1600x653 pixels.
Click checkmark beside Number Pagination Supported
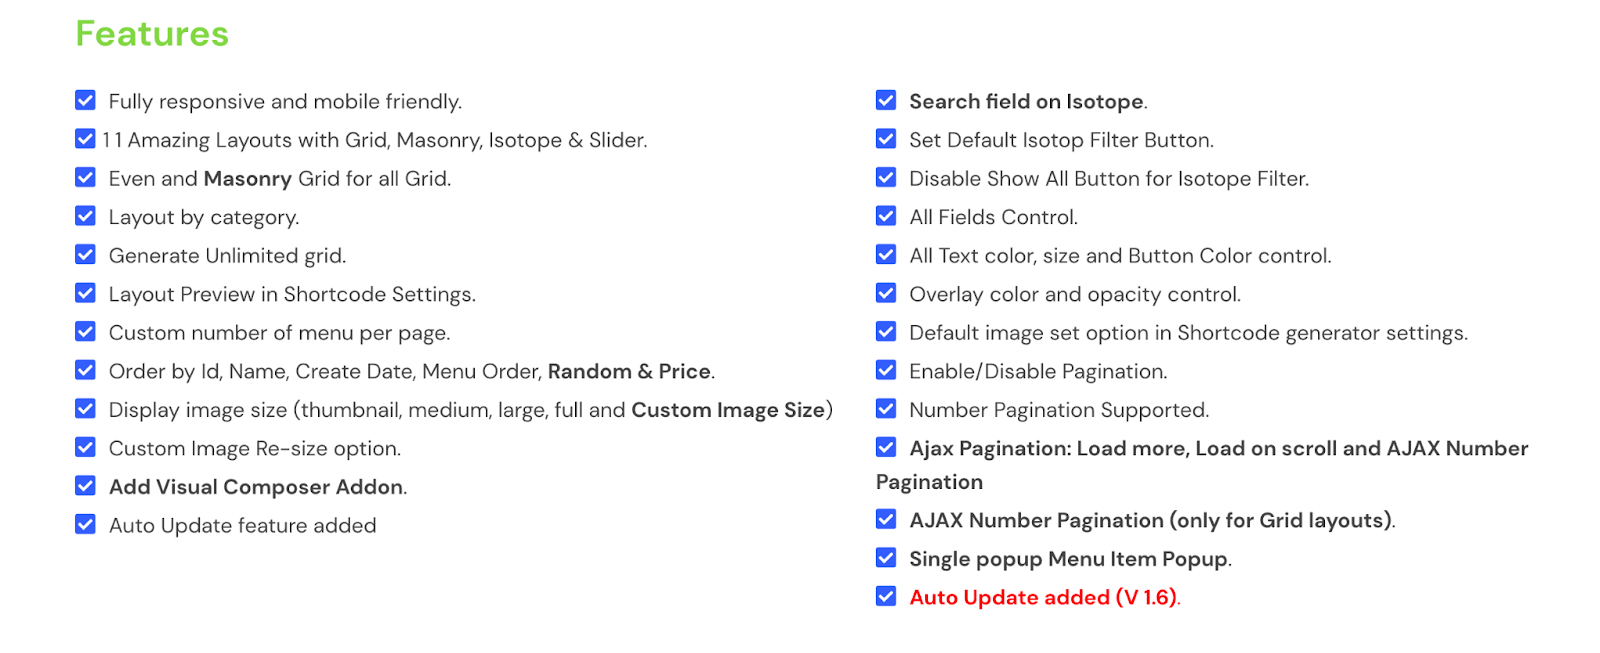coord(886,409)
